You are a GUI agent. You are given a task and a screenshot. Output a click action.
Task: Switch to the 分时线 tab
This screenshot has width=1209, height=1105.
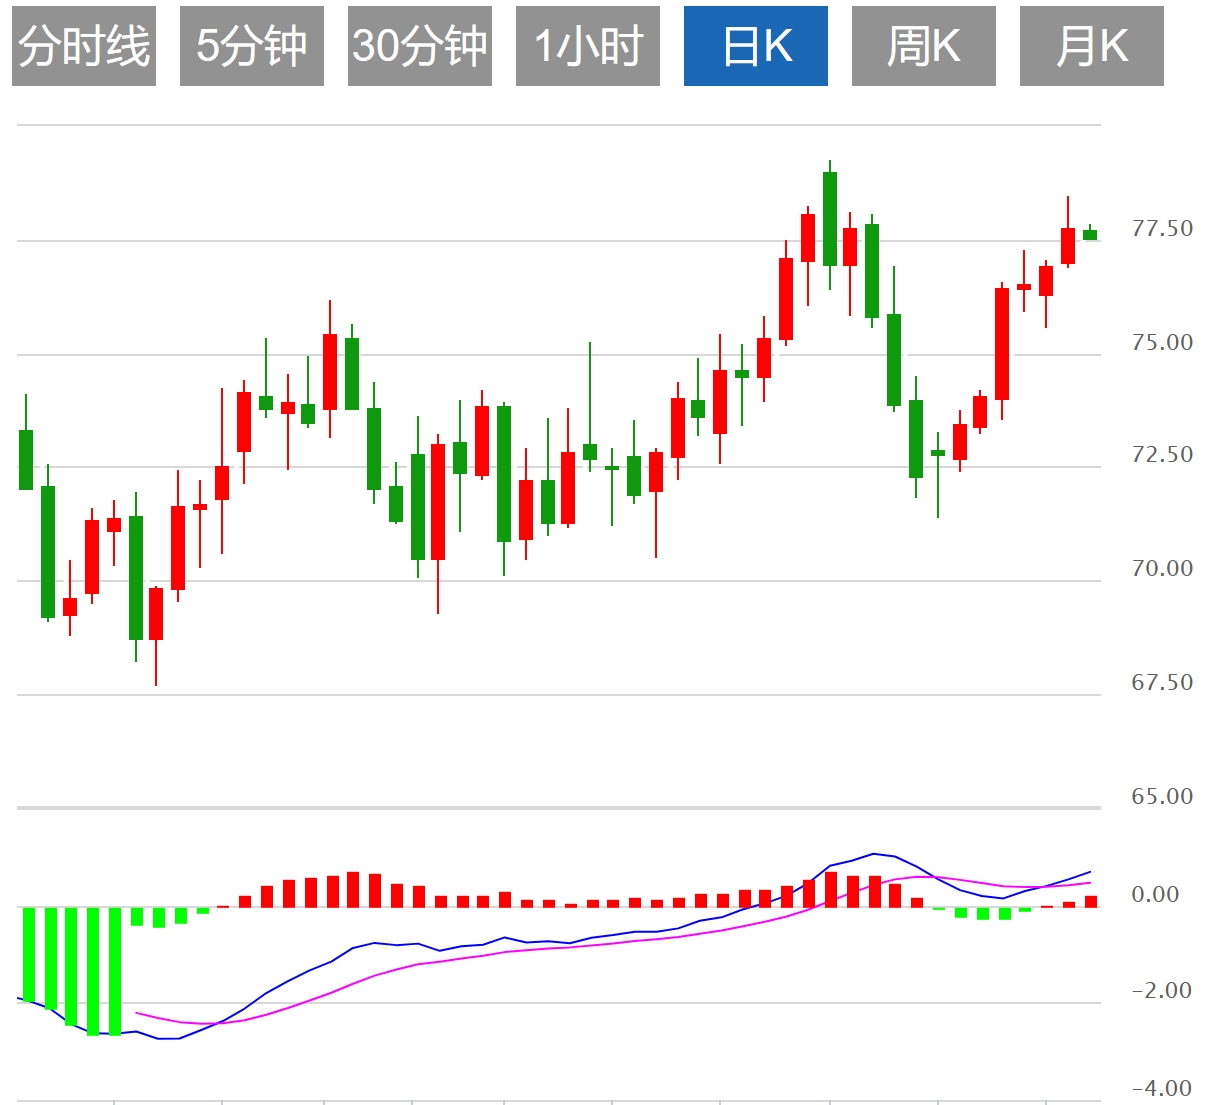point(84,46)
